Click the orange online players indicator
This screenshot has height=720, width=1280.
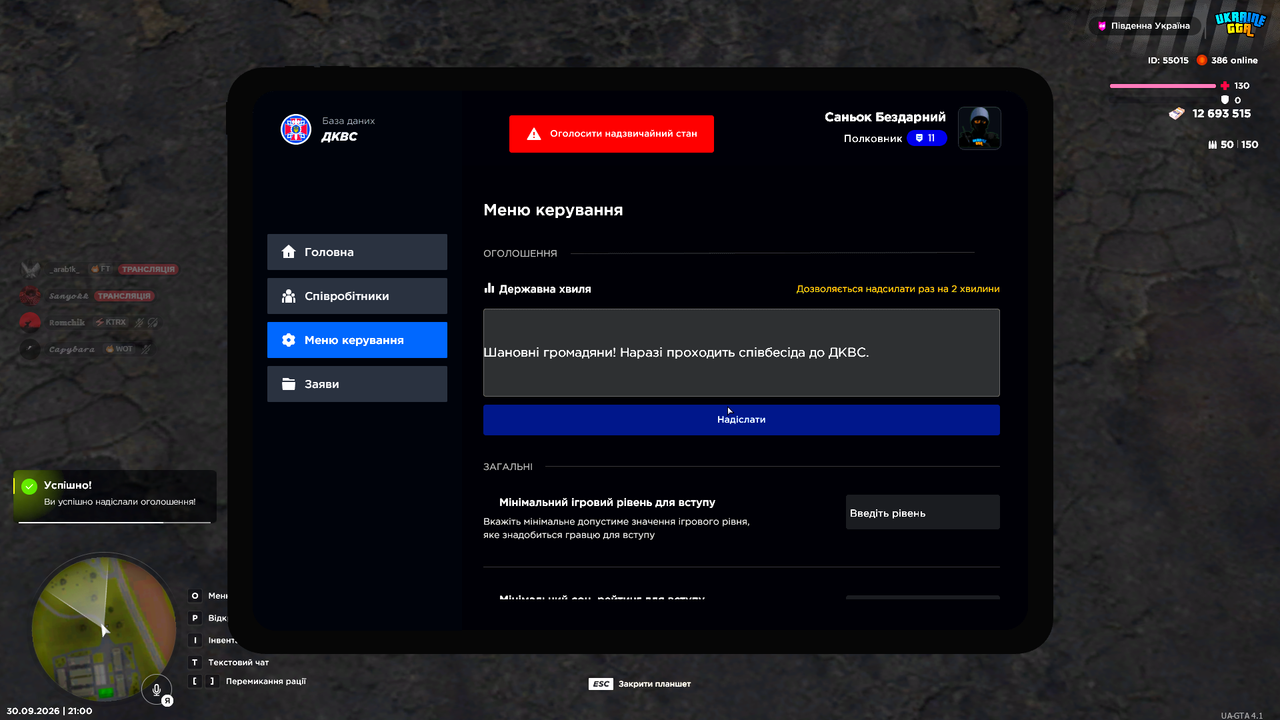click(1202, 60)
